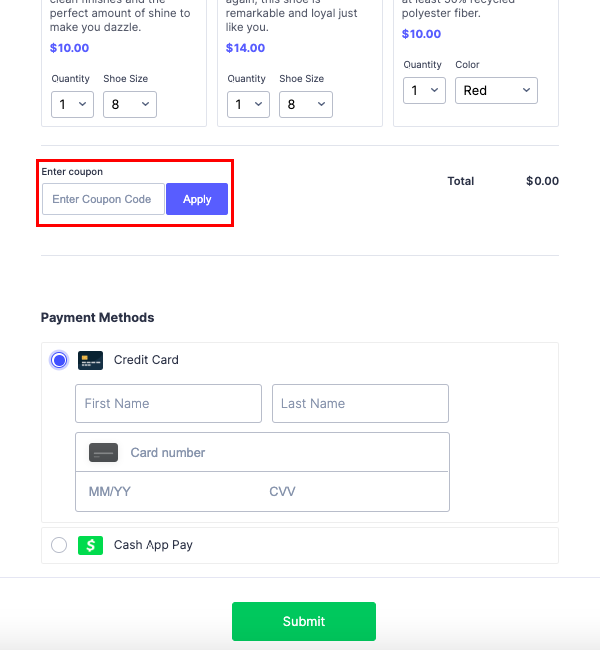Click the Apply coupon button
The height and width of the screenshot is (650, 600).
(x=197, y=199)
